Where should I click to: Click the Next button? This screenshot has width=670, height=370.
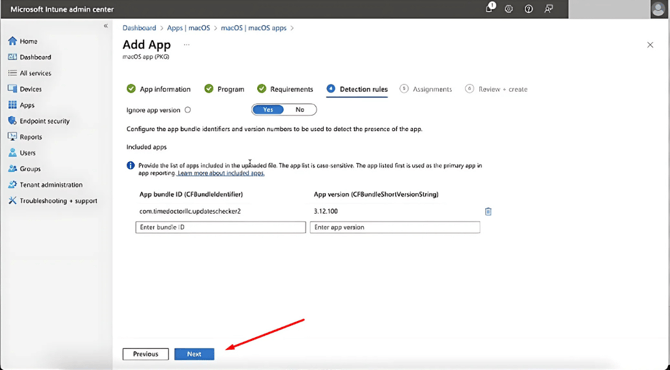click(x=194, y=354)
